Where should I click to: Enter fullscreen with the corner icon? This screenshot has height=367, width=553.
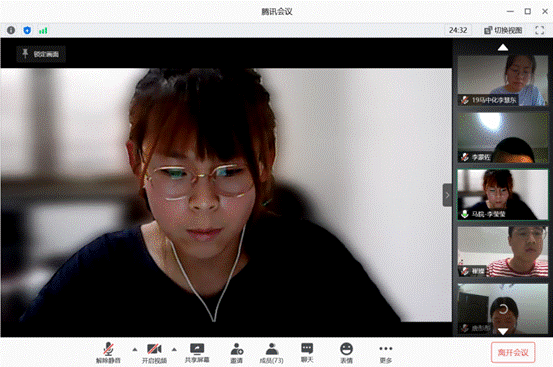(539, 30)
